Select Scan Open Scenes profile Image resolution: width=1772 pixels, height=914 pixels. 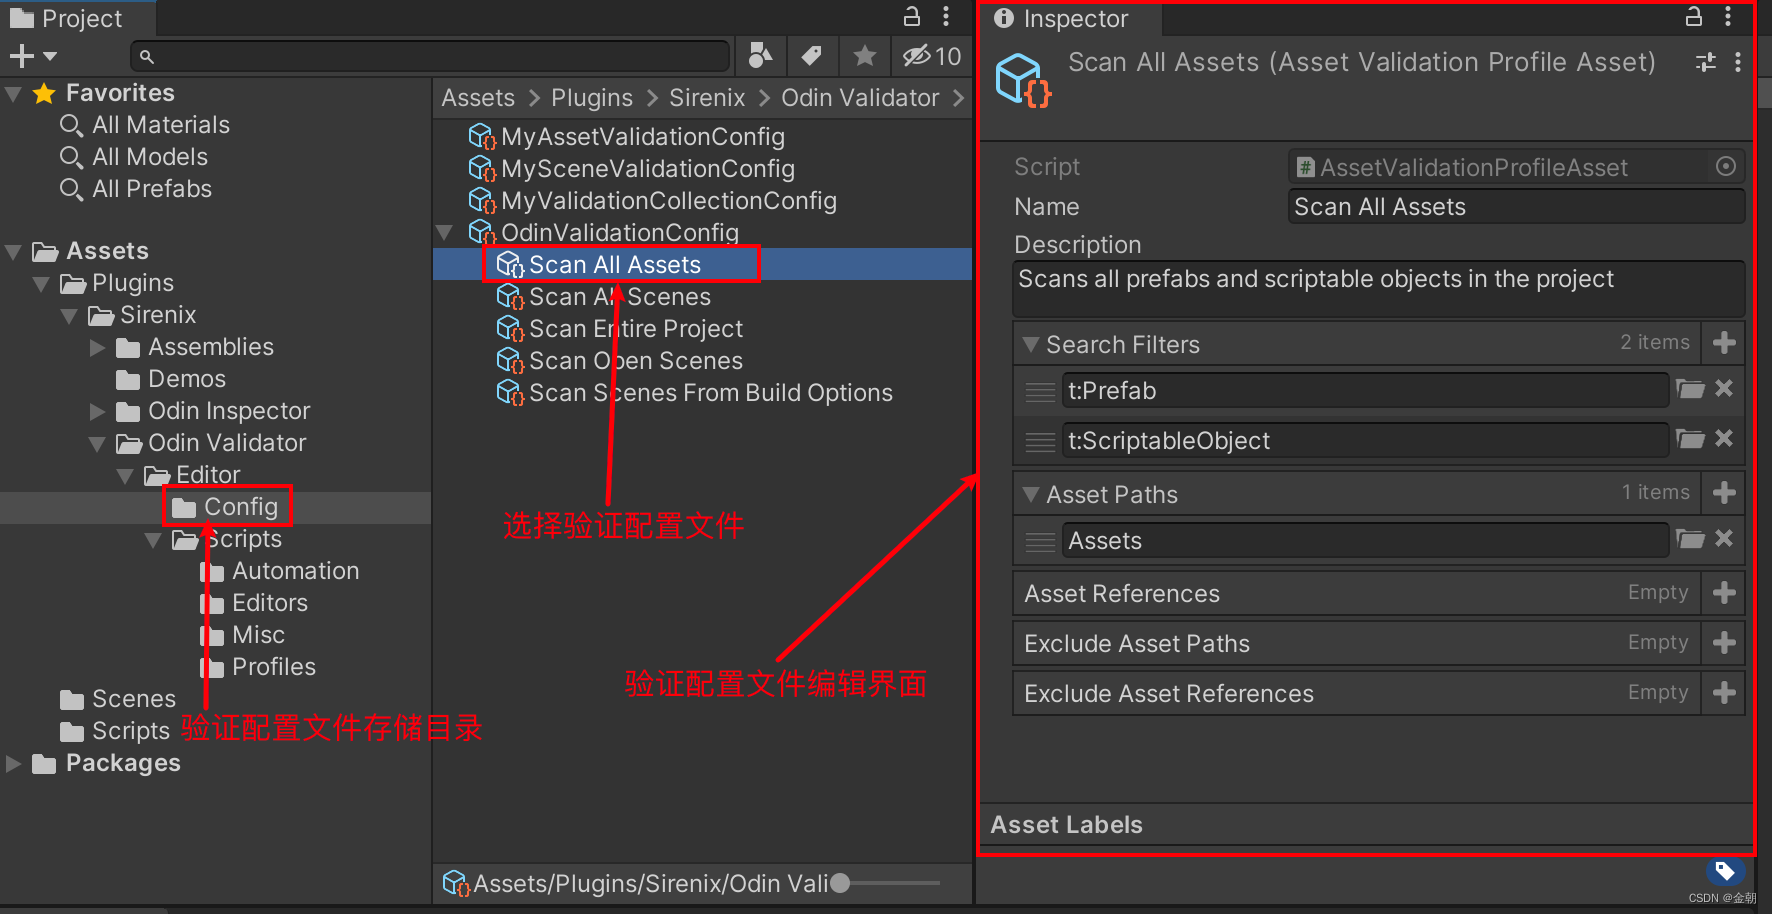pos(635,361)
